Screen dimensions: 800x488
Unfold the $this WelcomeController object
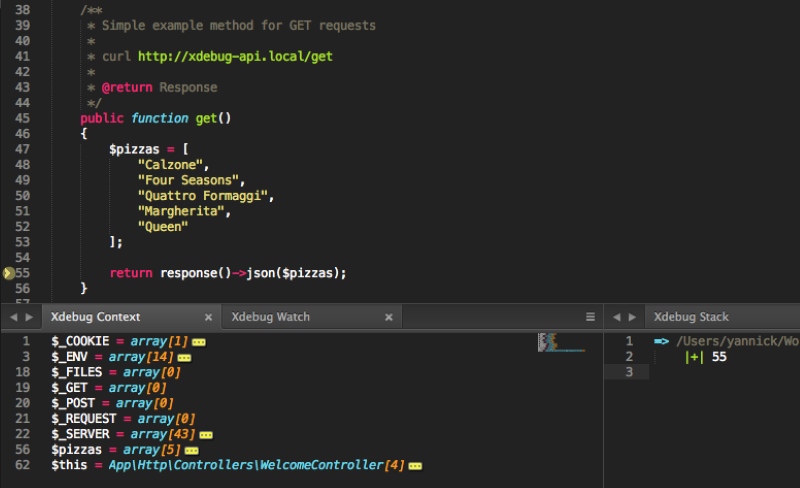pyautogui.click(x=415, y=466)
